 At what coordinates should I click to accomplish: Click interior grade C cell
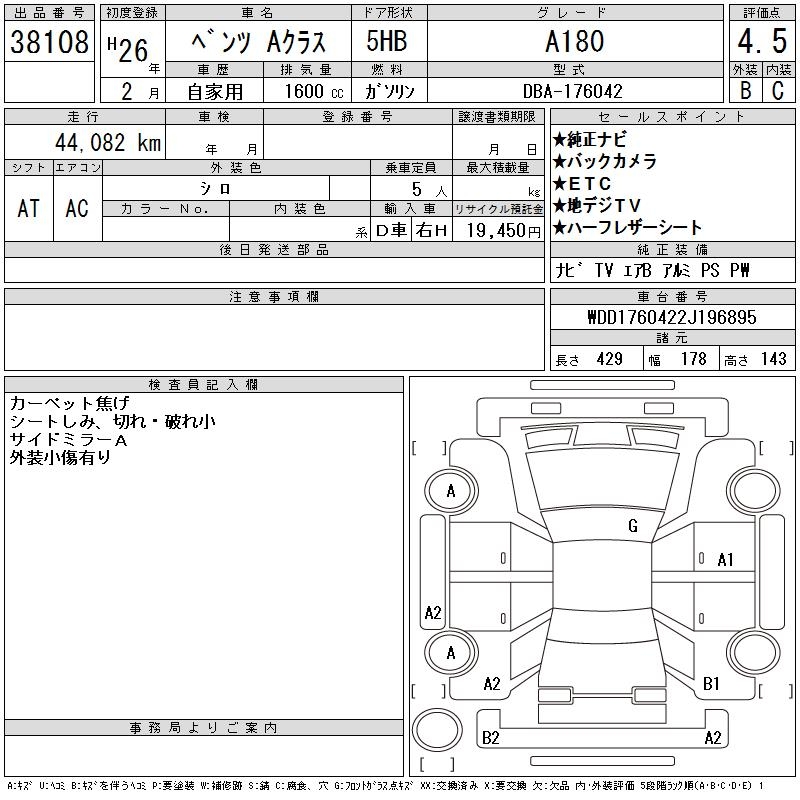(778, 90)
